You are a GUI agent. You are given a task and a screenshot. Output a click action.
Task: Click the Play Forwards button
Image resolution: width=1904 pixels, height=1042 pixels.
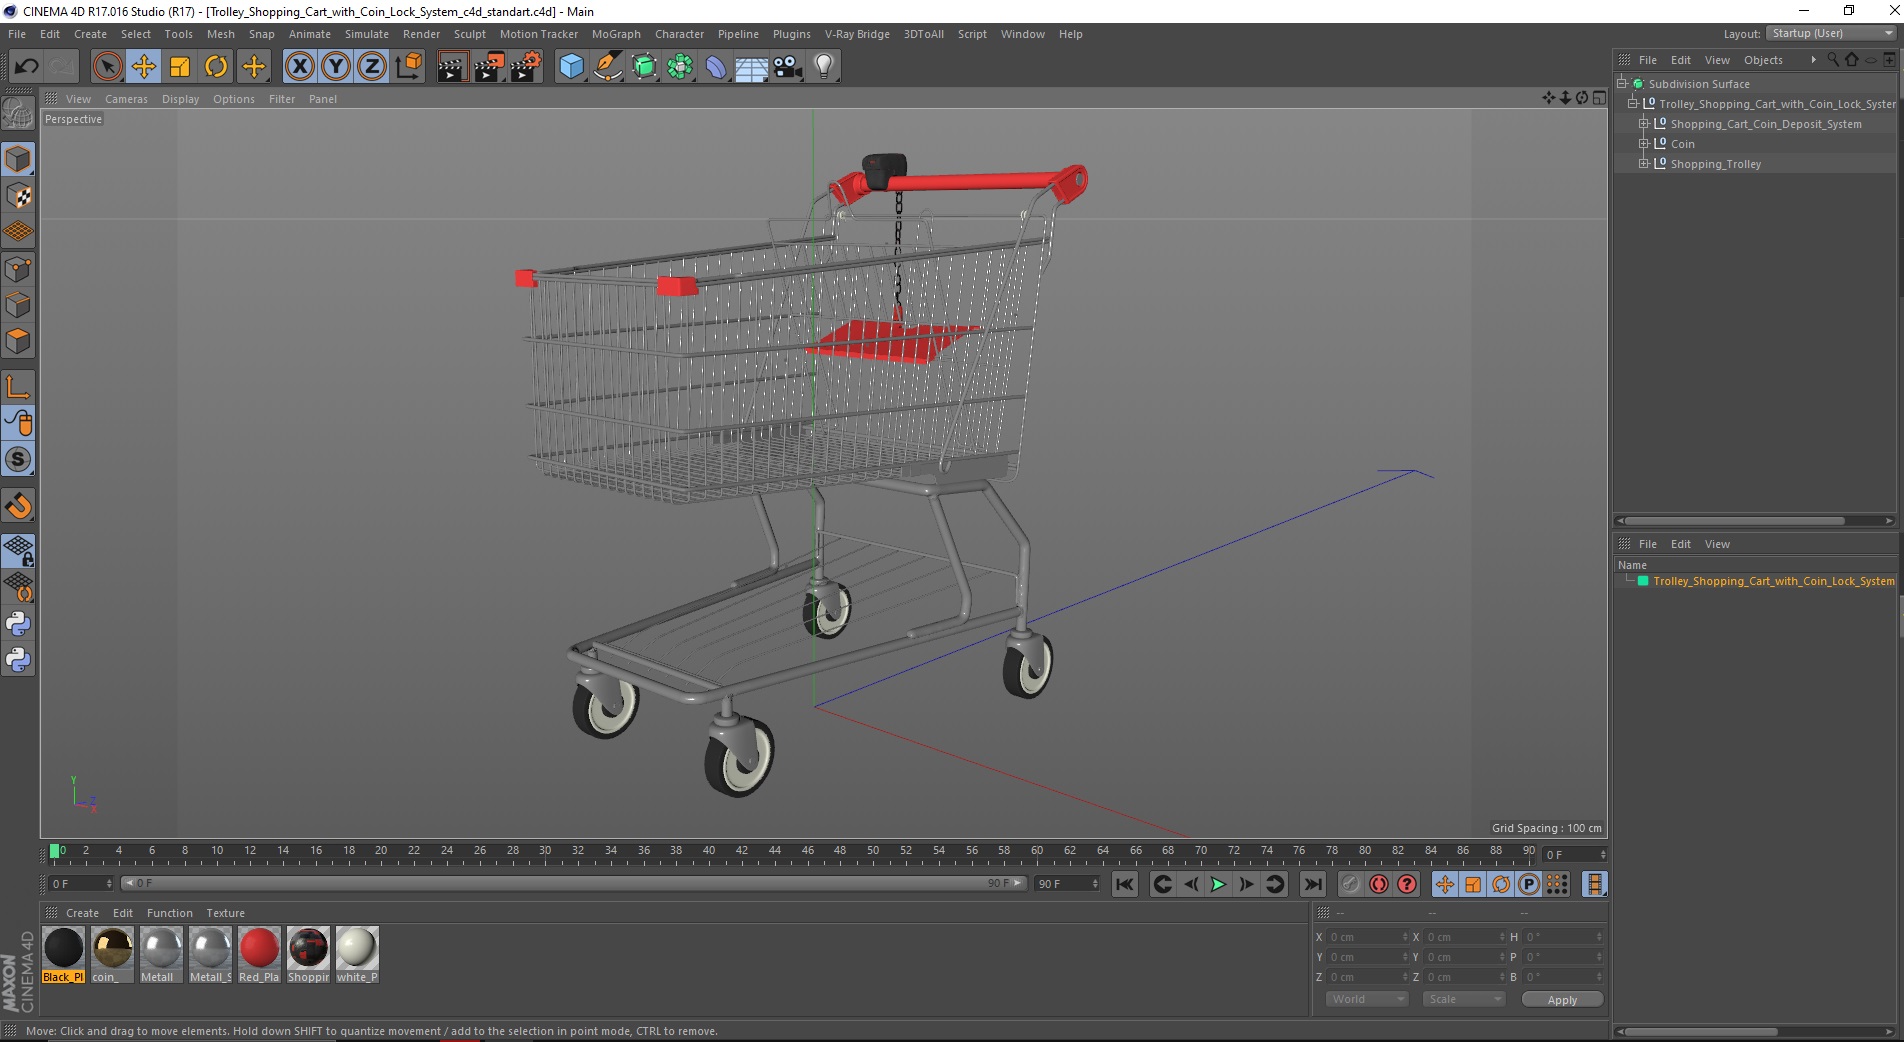coord(1218,884)
